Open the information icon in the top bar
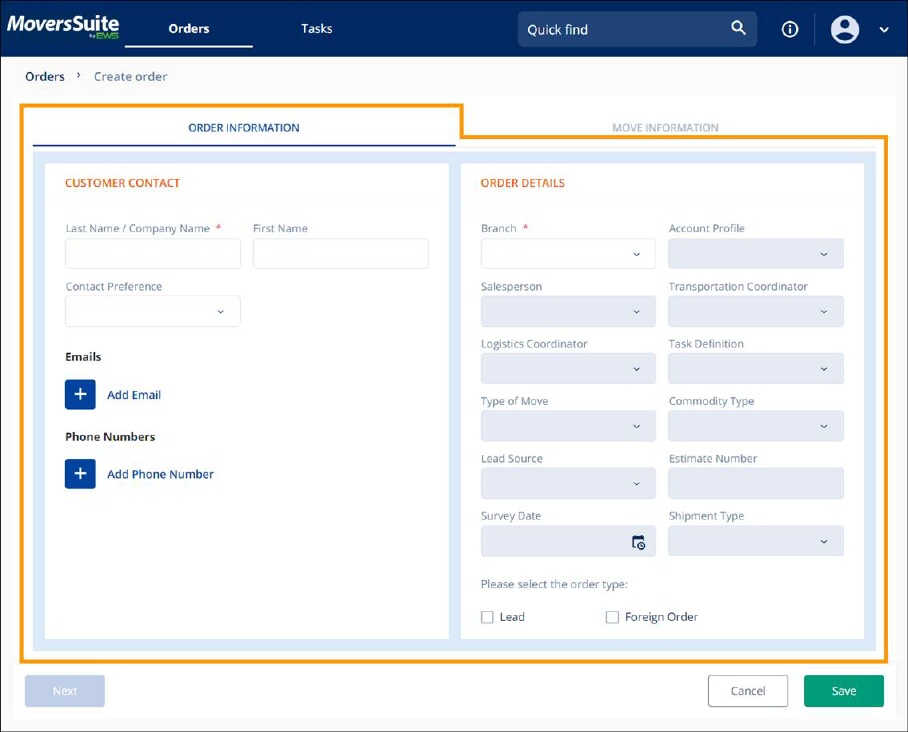 tap(789, 29)
